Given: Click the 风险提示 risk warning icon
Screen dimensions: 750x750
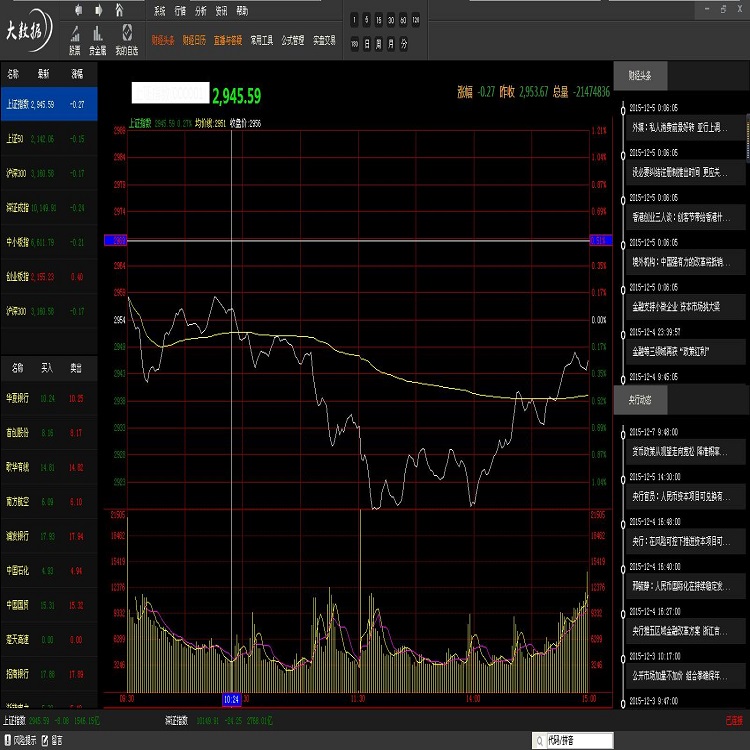Looking at the screenshot, I should (8, 740).
